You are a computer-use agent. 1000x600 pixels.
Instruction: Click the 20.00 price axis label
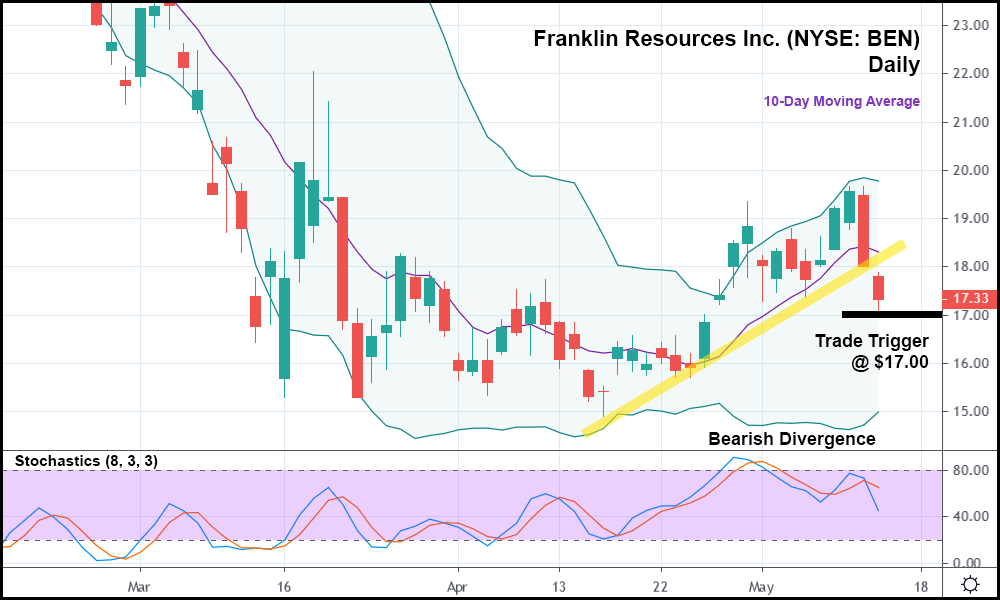pyautogui.click(x=971, y=170)
